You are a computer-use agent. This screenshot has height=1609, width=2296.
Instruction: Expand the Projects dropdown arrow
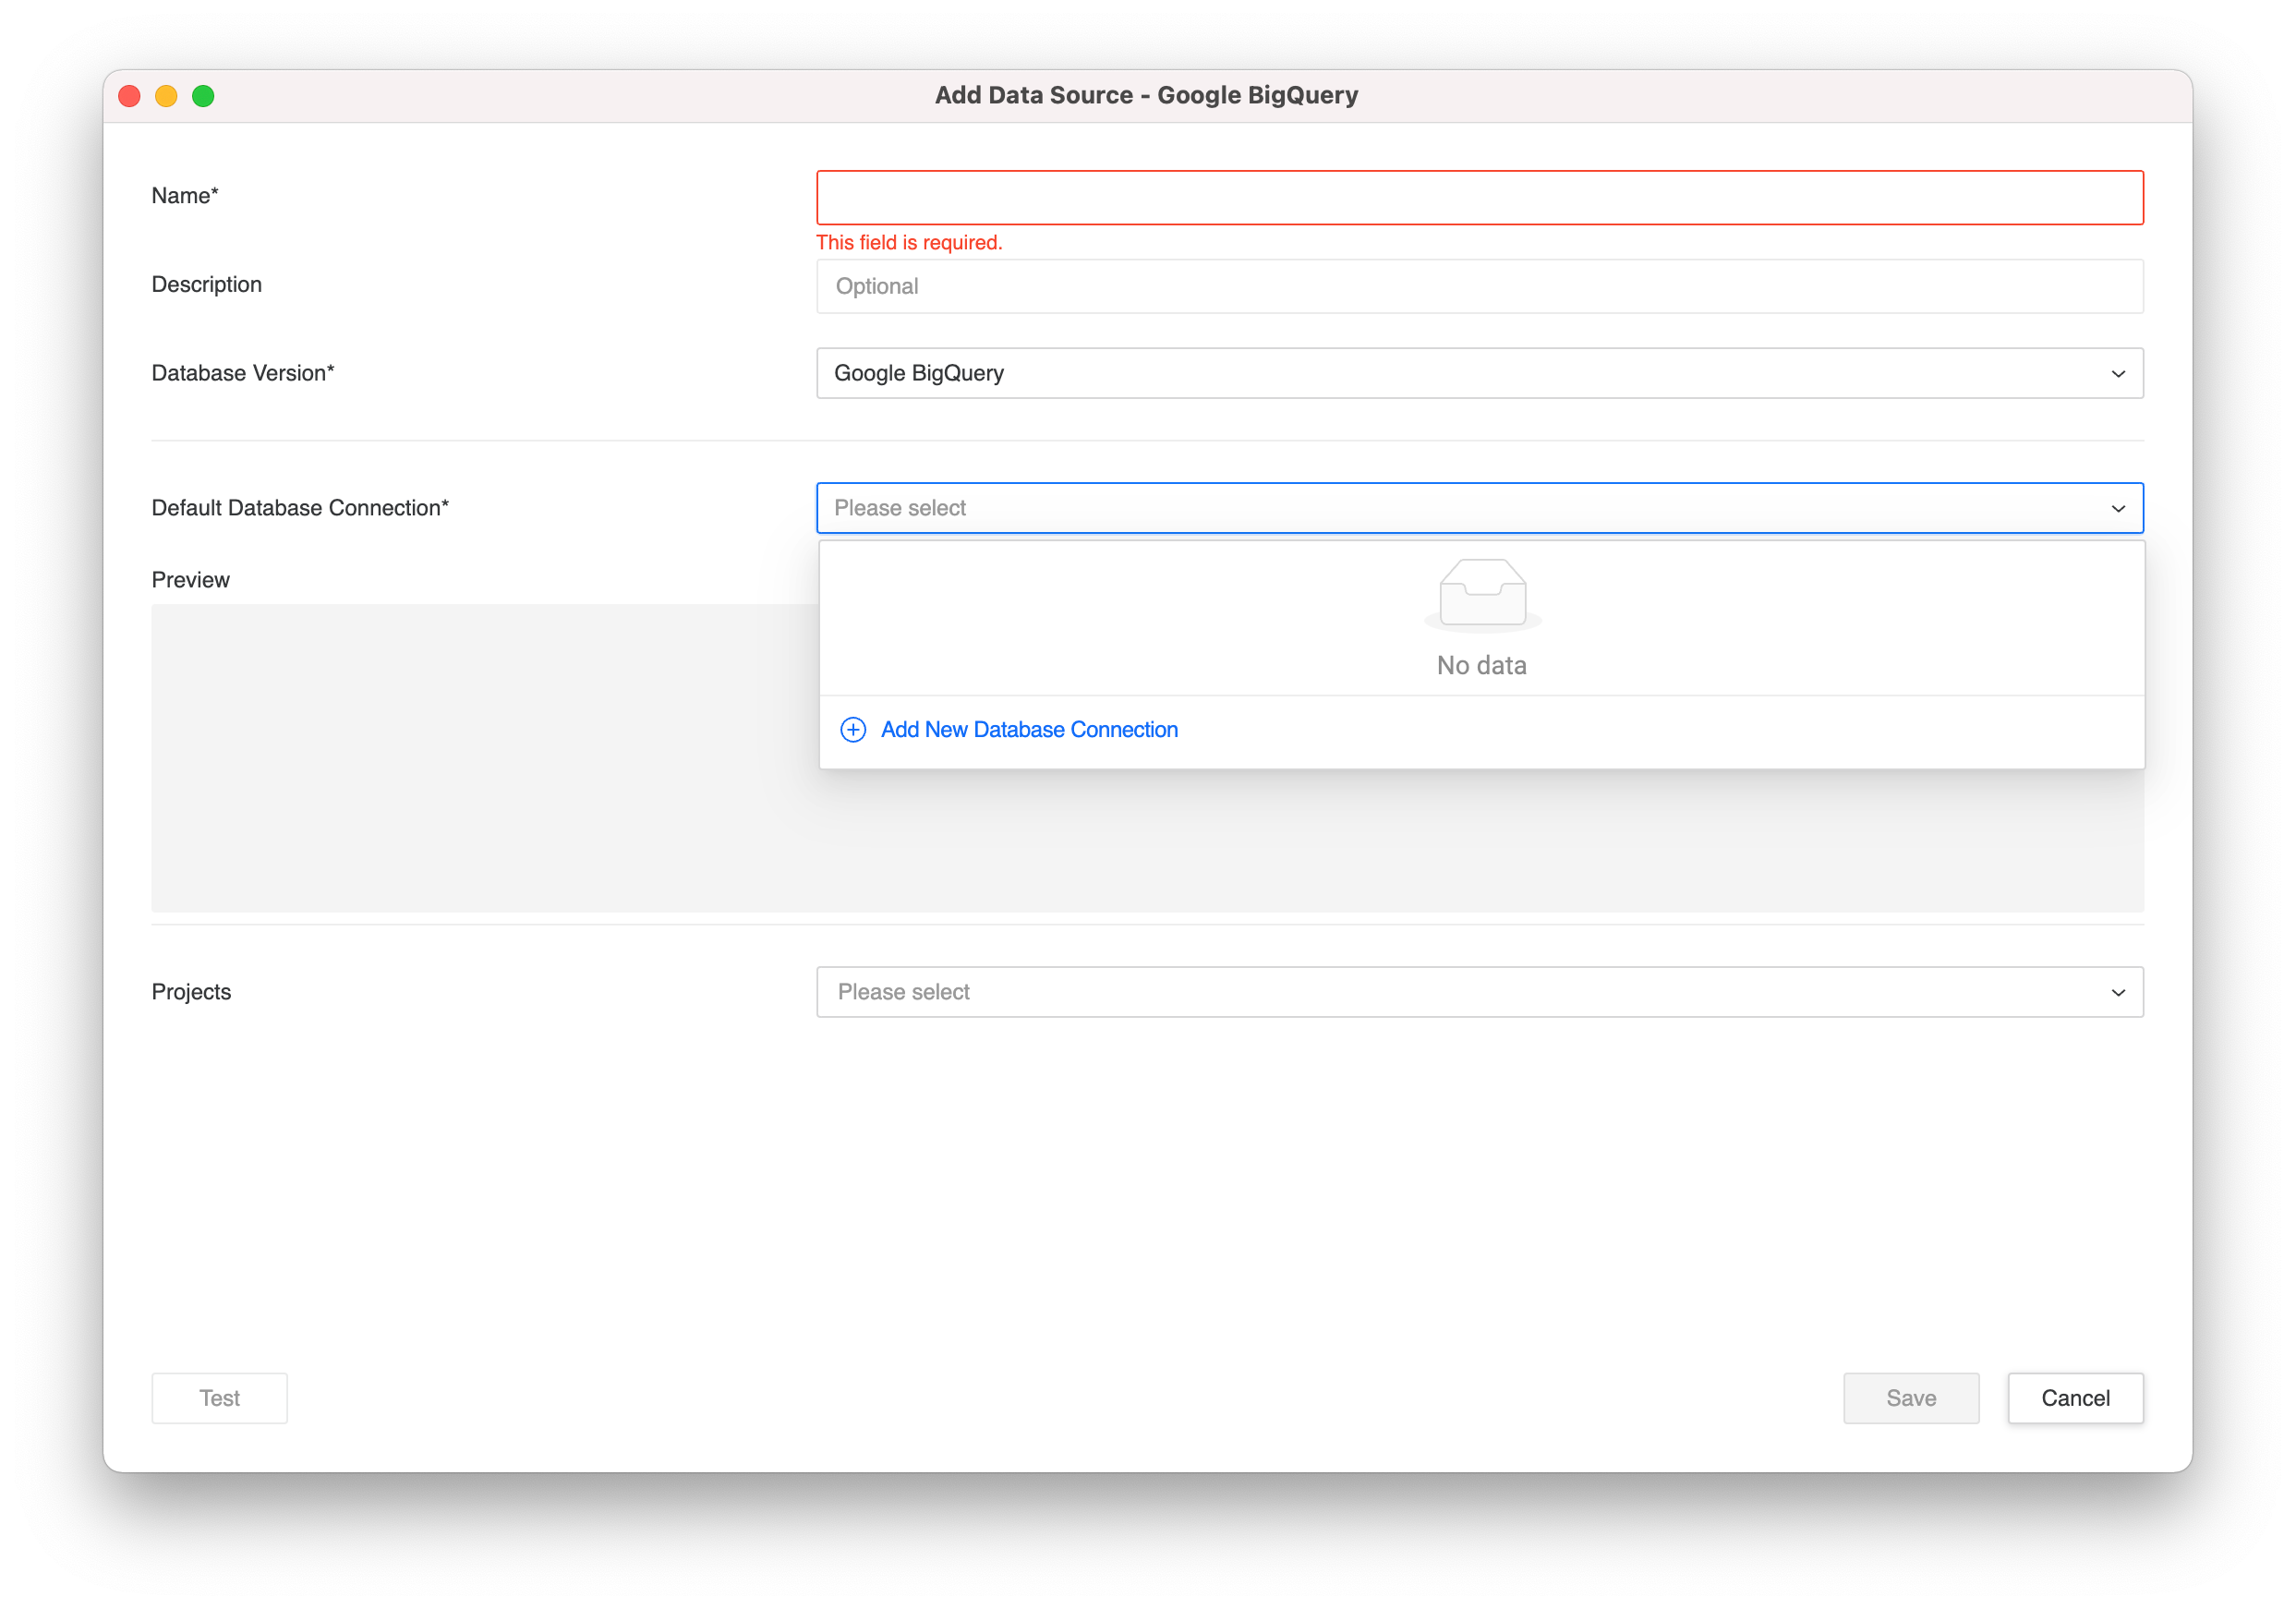coord(2117,993)
